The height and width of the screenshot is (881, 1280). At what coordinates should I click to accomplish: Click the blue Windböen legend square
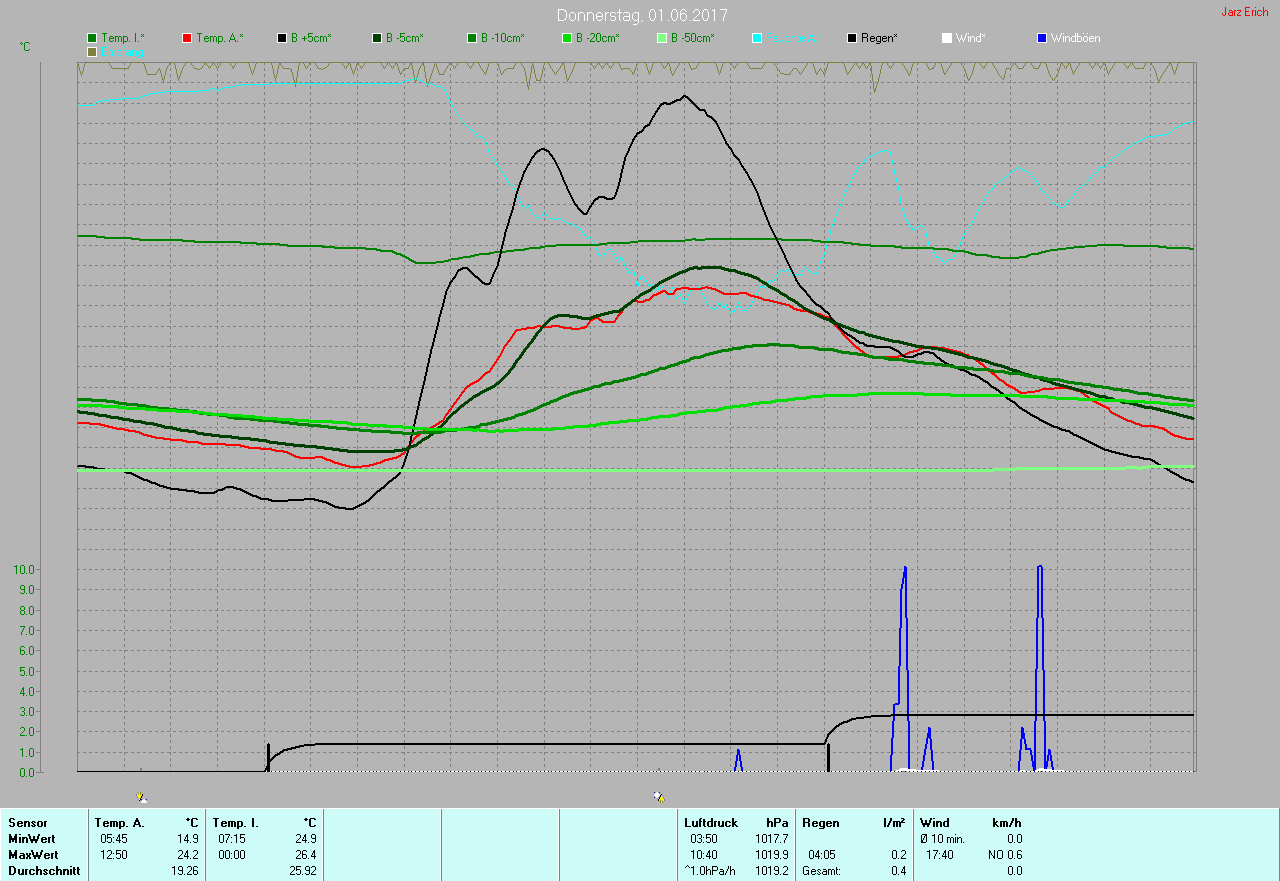pyautogui.click(x=1042, y=38)
